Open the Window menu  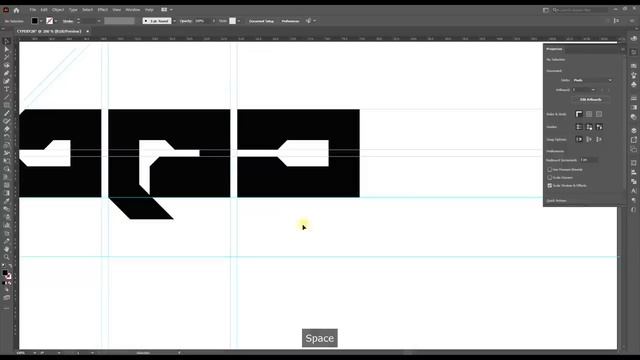(x=133, y=10)
